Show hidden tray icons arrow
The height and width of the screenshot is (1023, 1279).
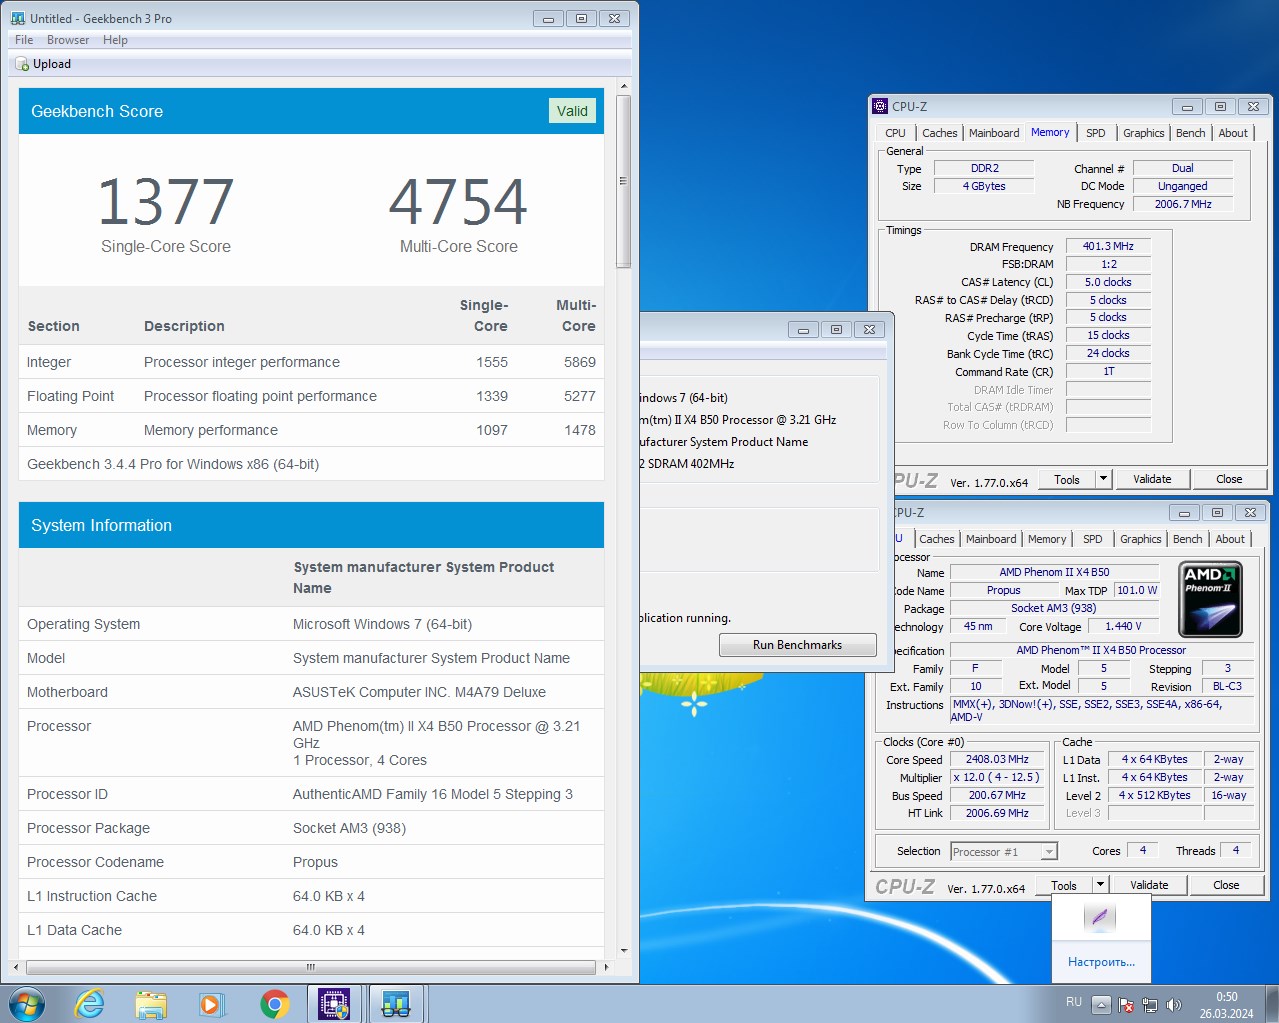point(1101,1004)
